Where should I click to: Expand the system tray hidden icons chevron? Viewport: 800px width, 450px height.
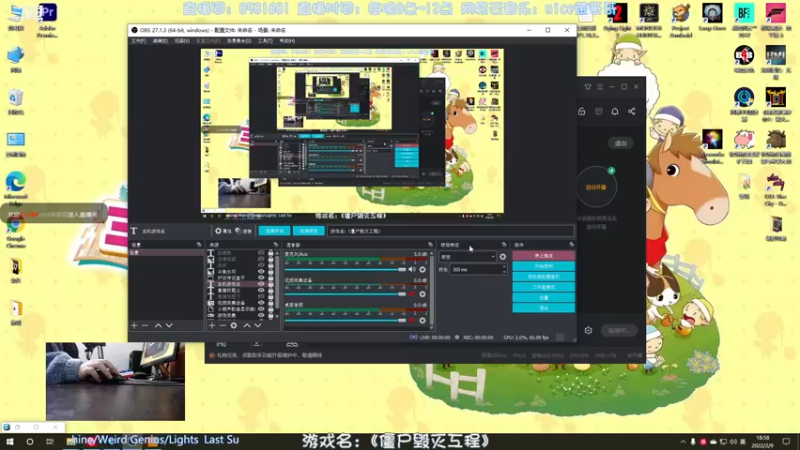point(683,442)
